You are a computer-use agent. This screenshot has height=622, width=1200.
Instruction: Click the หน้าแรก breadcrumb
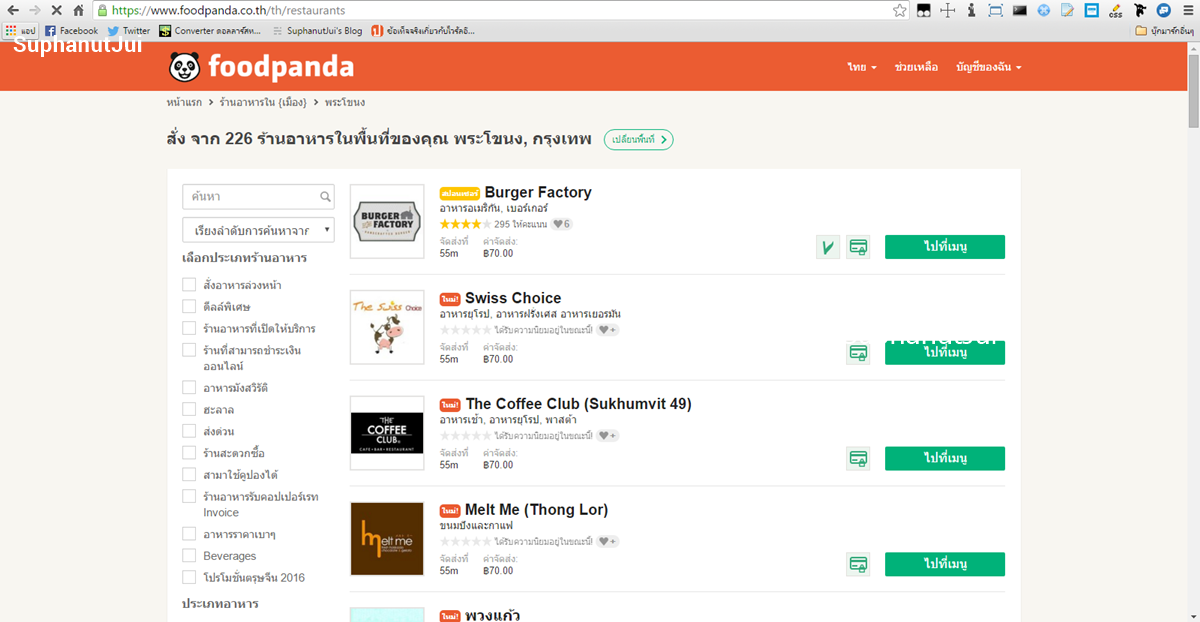pos(184,103)
